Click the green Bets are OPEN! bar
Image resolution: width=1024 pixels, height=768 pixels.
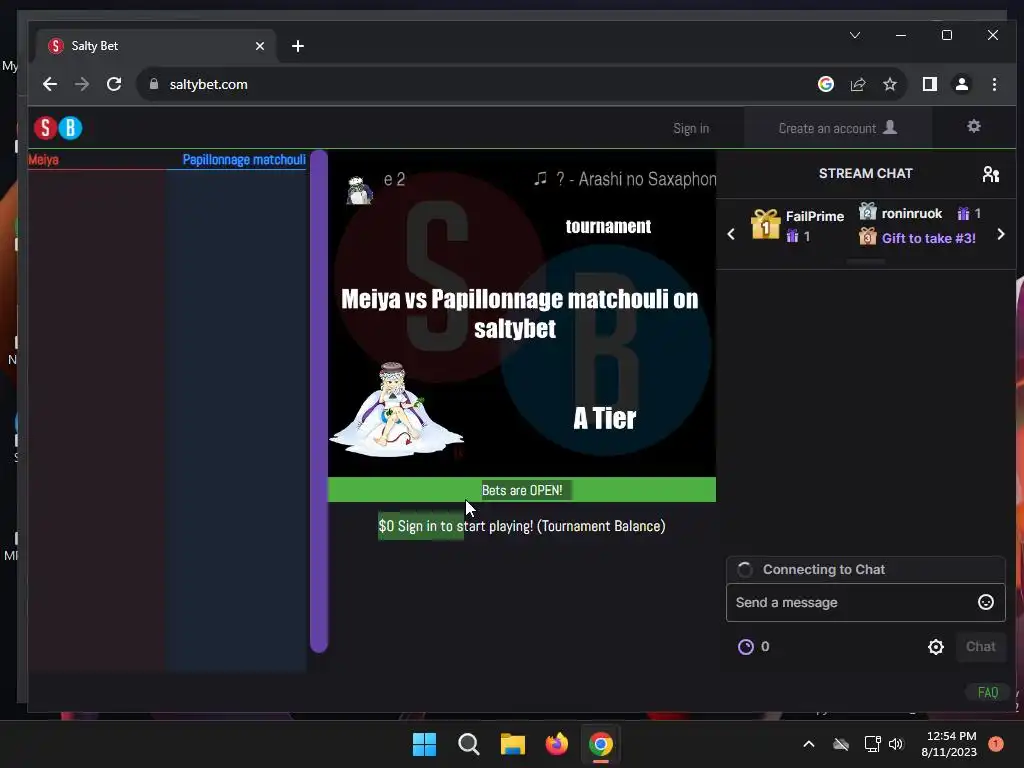click(x=522, y=490)
